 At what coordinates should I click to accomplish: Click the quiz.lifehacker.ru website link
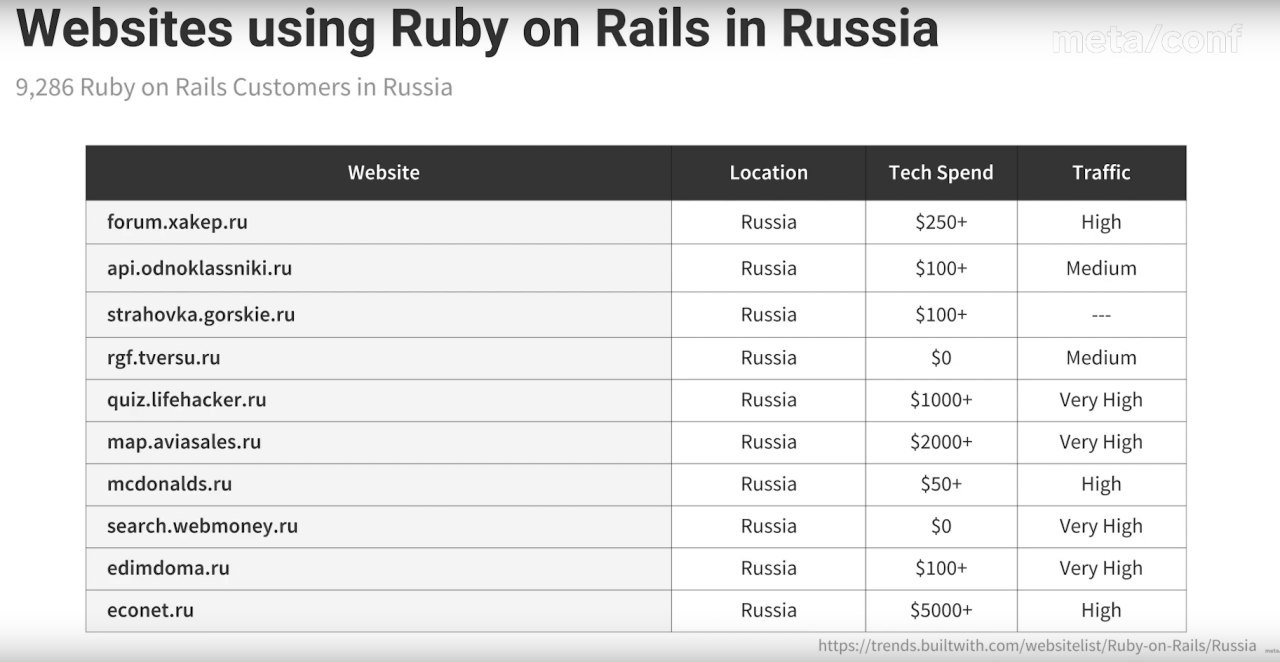(186, 400)
